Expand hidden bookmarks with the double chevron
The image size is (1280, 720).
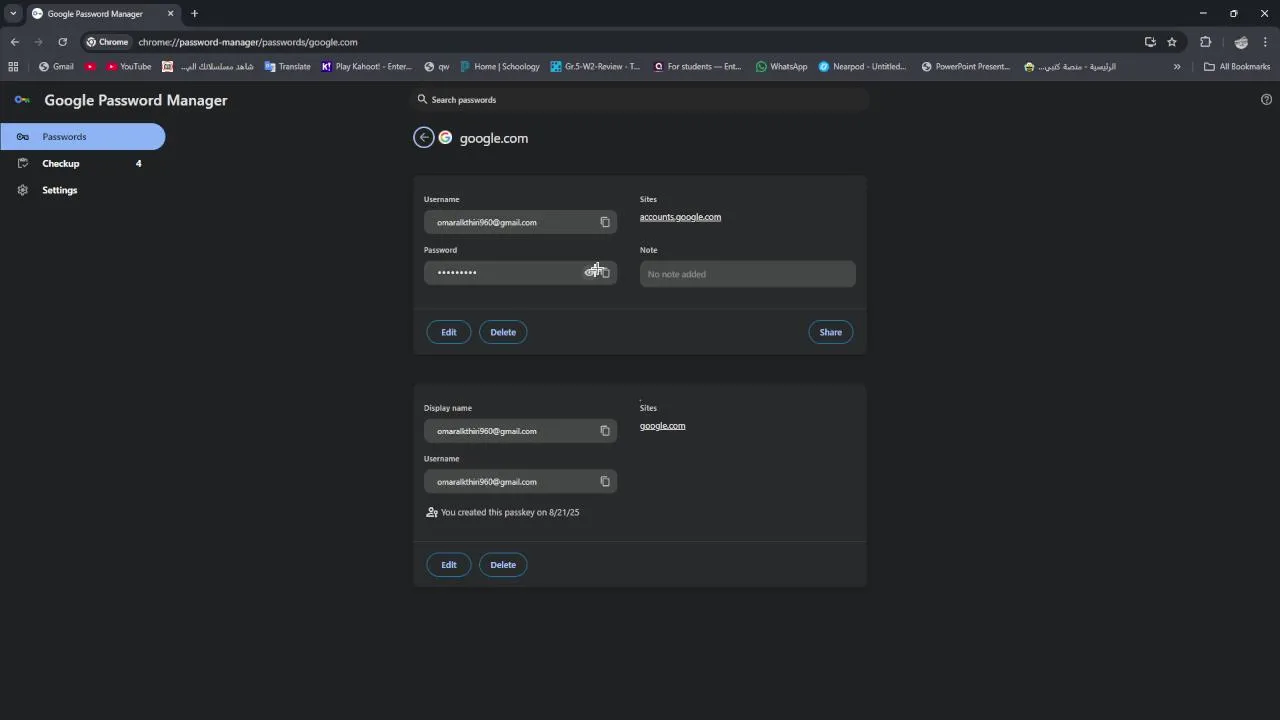pyautogui.click(x=1177, y=67)
